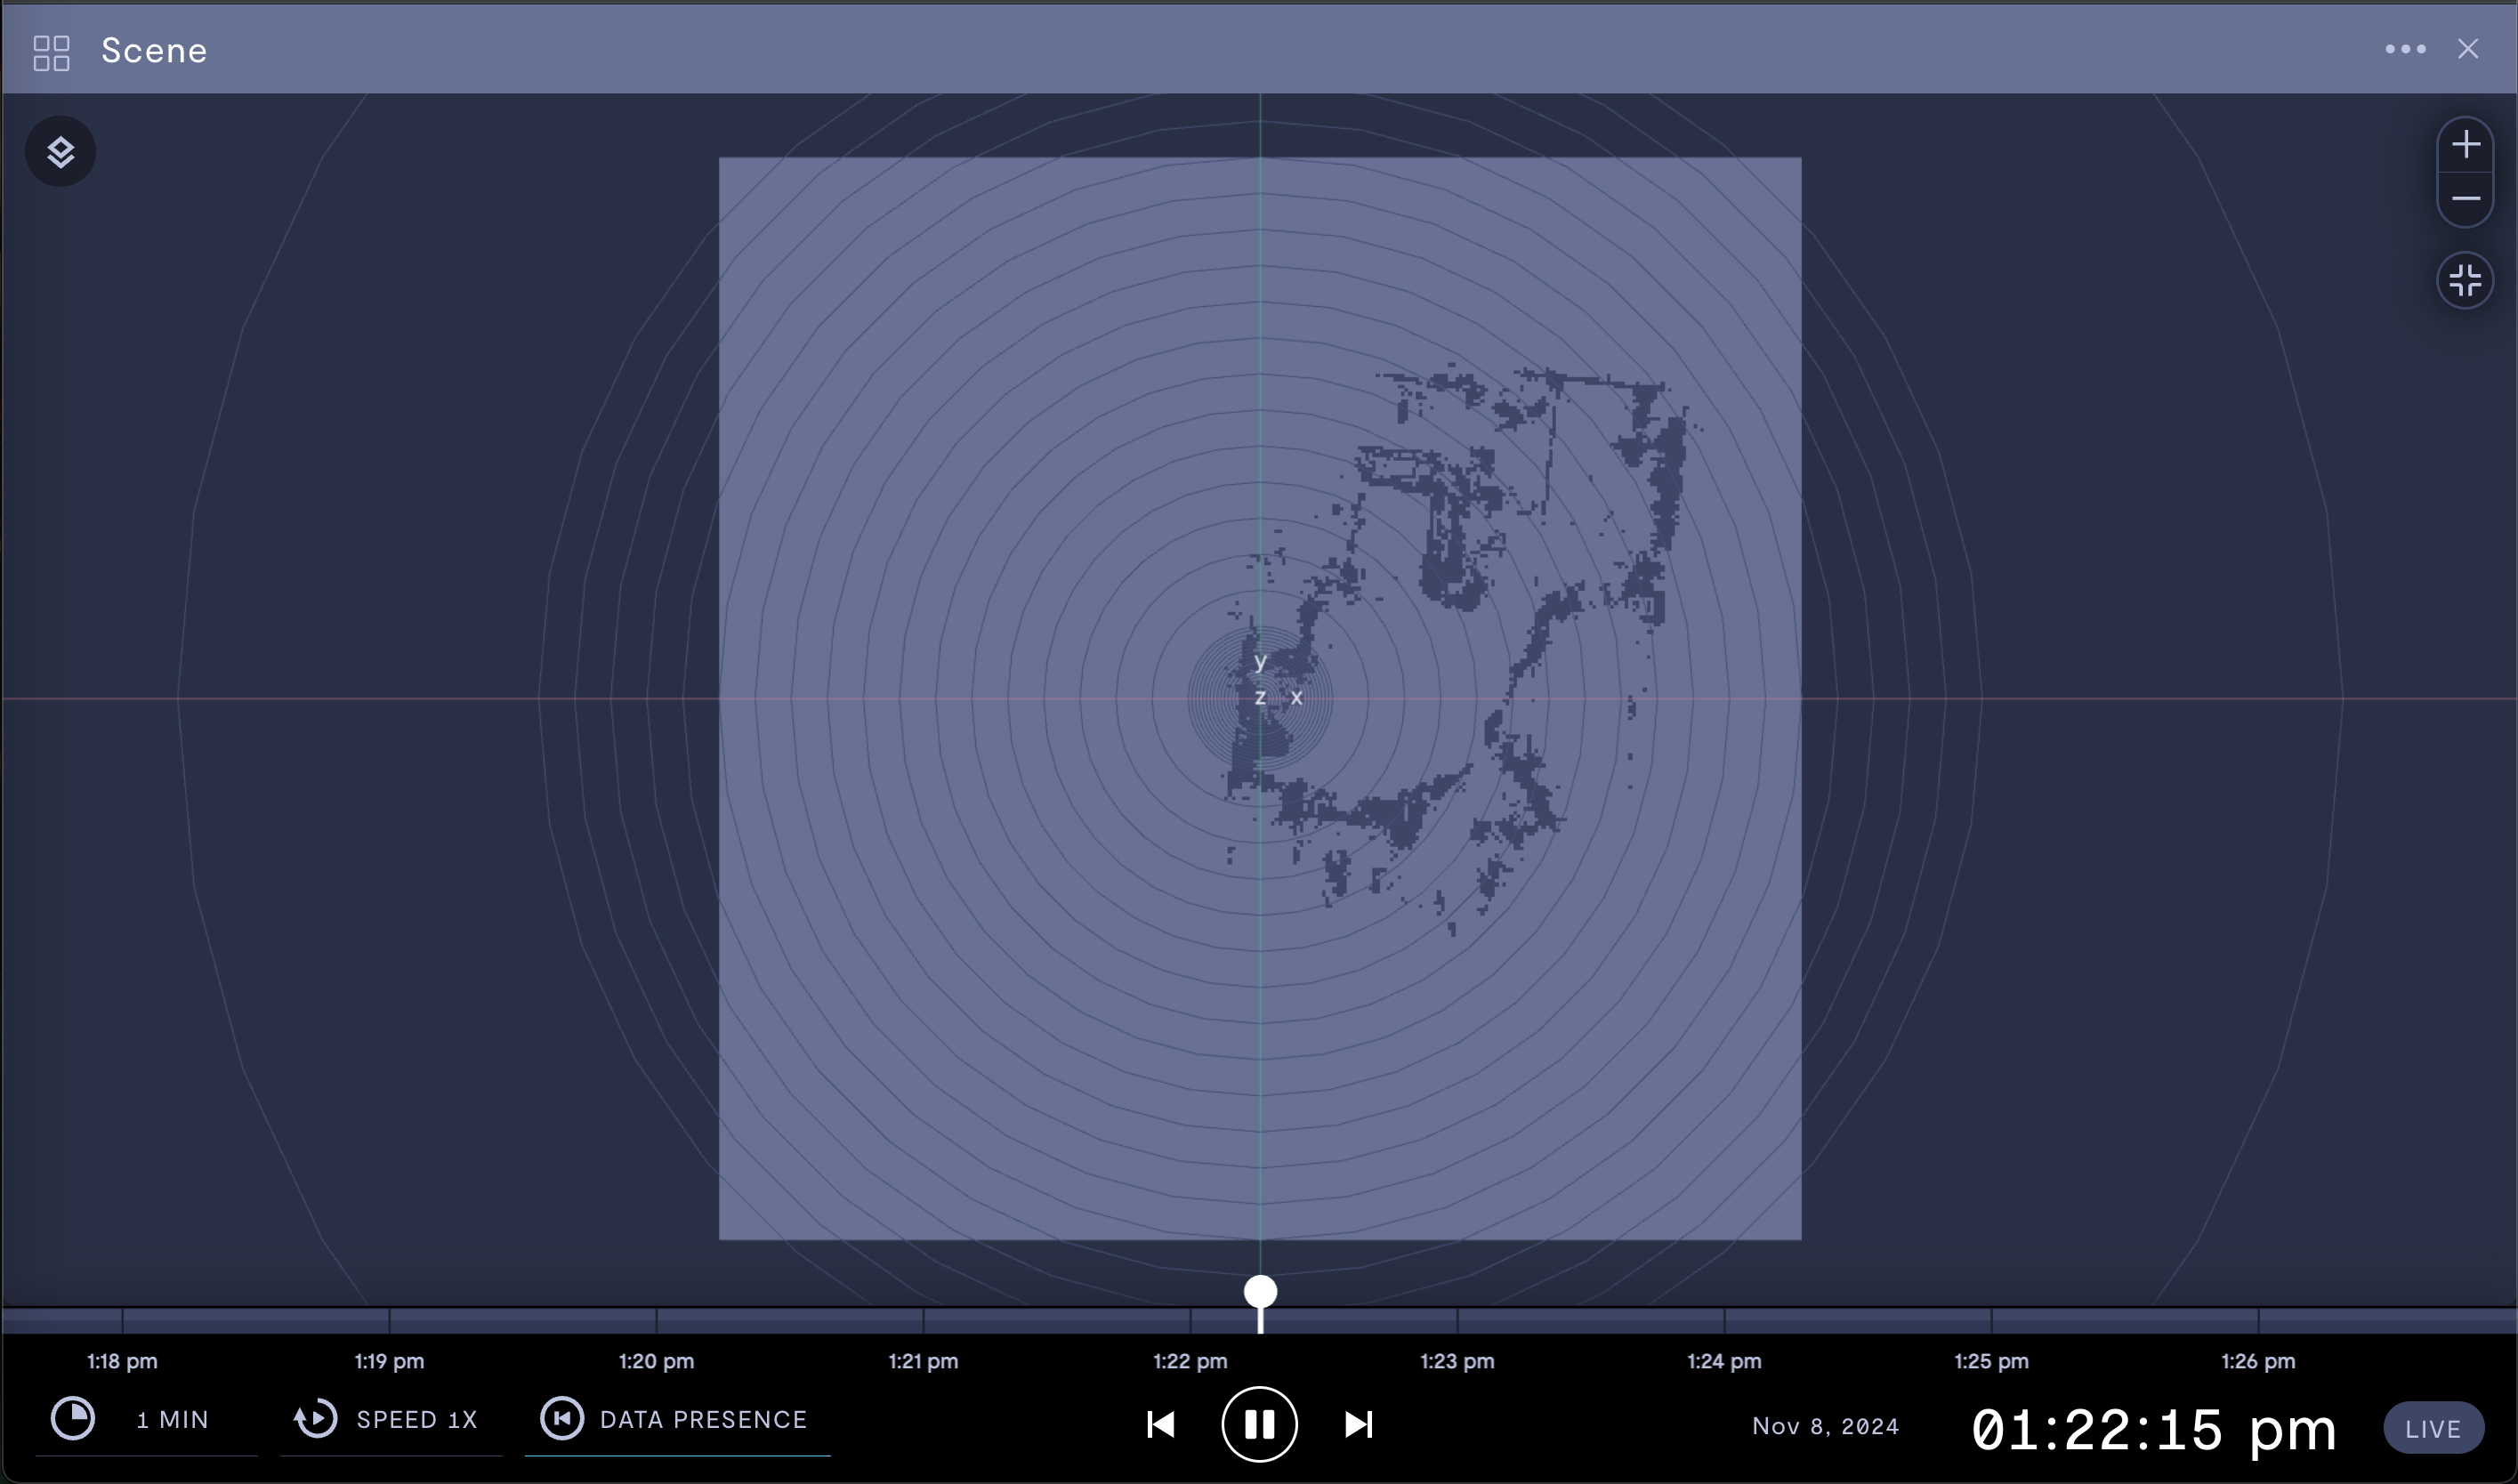The height and width of the screenshot is (1484, 2518).
Task: Click the clock icon beside 1 MIN
Action: point(73,1419)
